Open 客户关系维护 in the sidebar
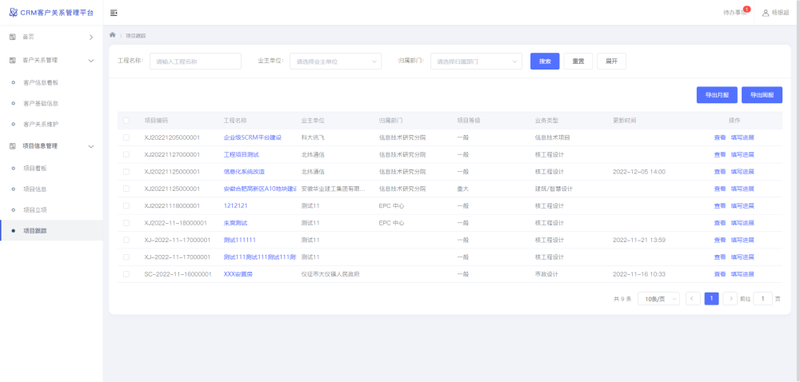 click(x=41, y=124)
